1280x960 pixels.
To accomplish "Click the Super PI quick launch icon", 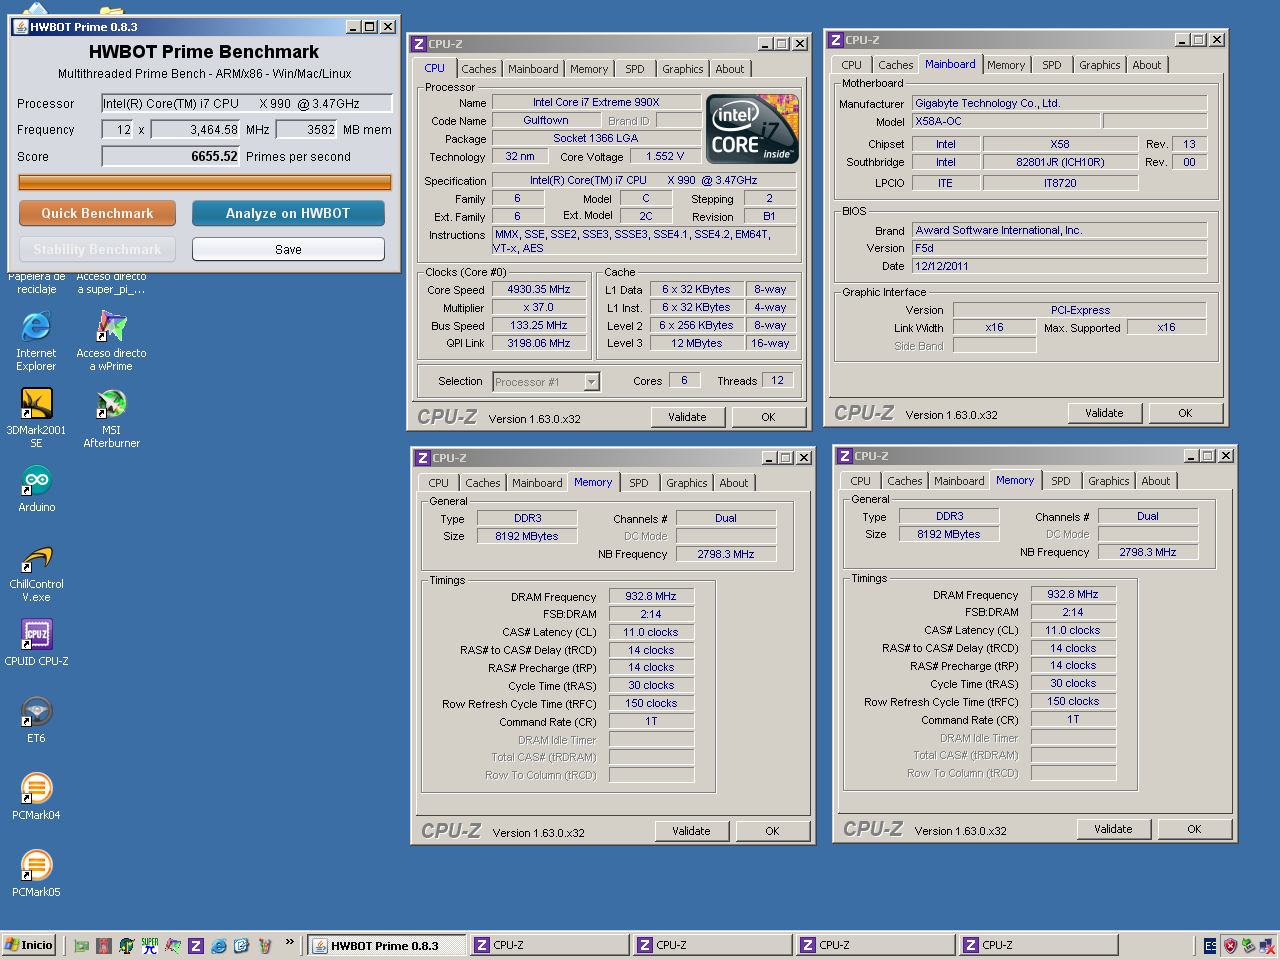I will coord(150,945).
